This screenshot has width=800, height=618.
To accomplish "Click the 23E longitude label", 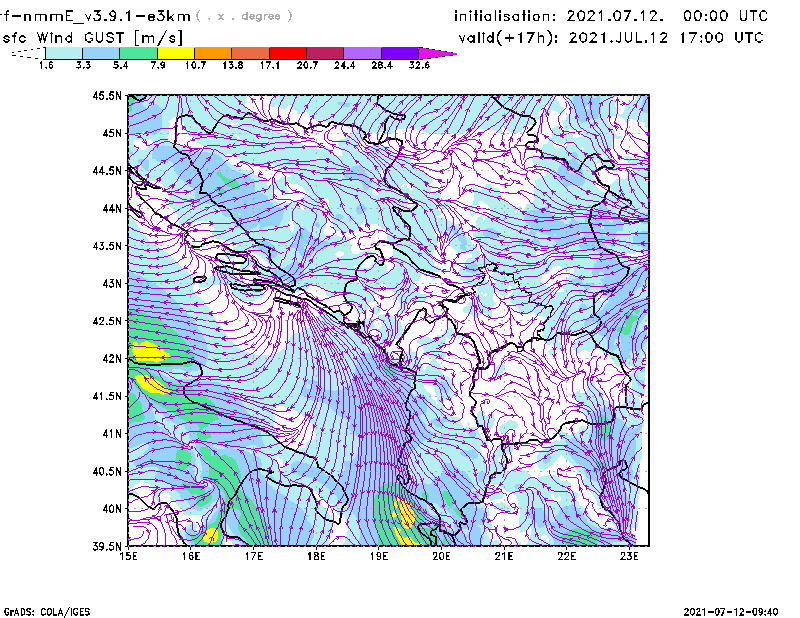I will point(629,556).
